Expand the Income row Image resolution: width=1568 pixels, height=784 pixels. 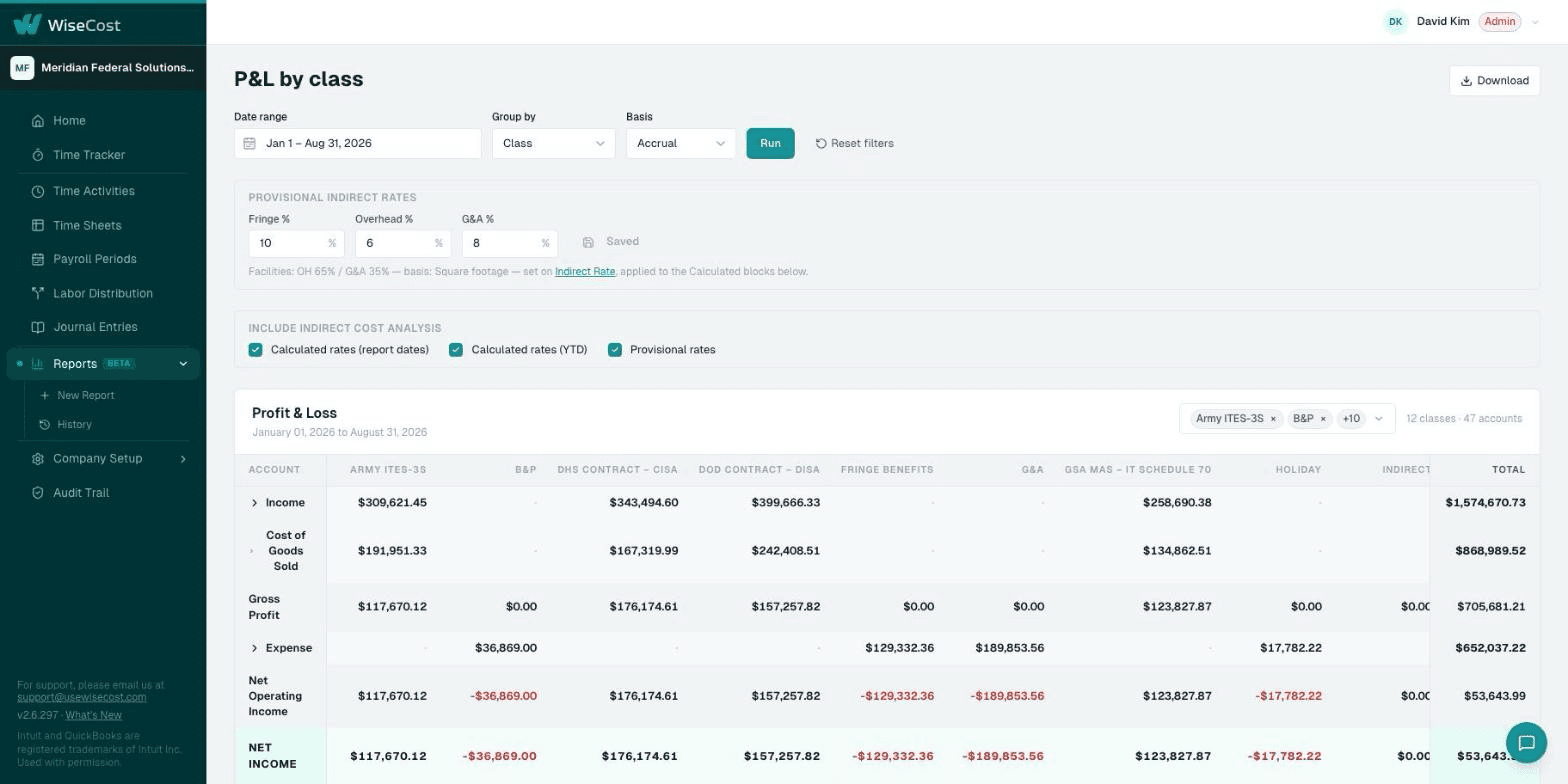click(x=254, y=503)
